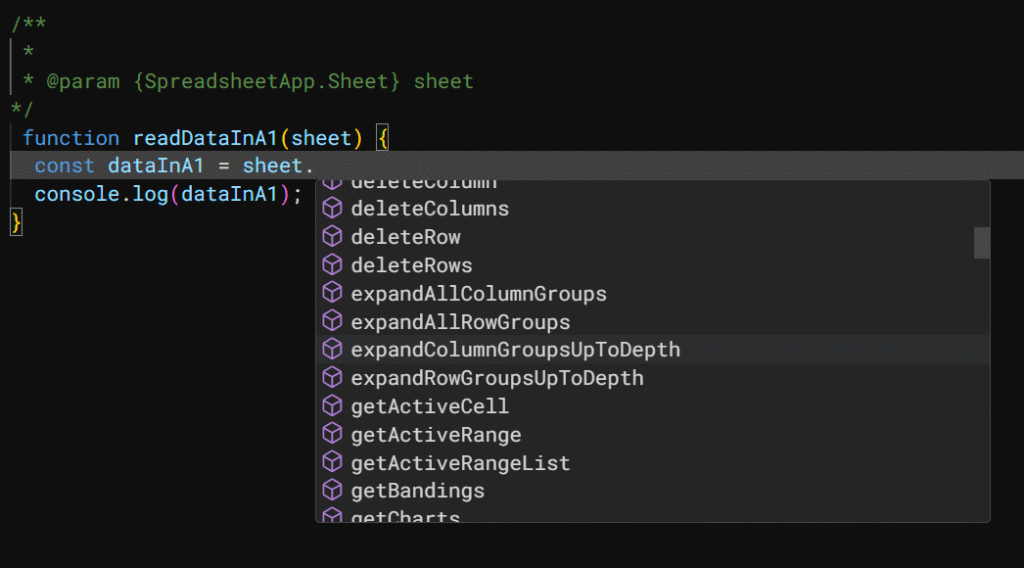Click the sheet parameter in function signature

(x=320, y=138)
